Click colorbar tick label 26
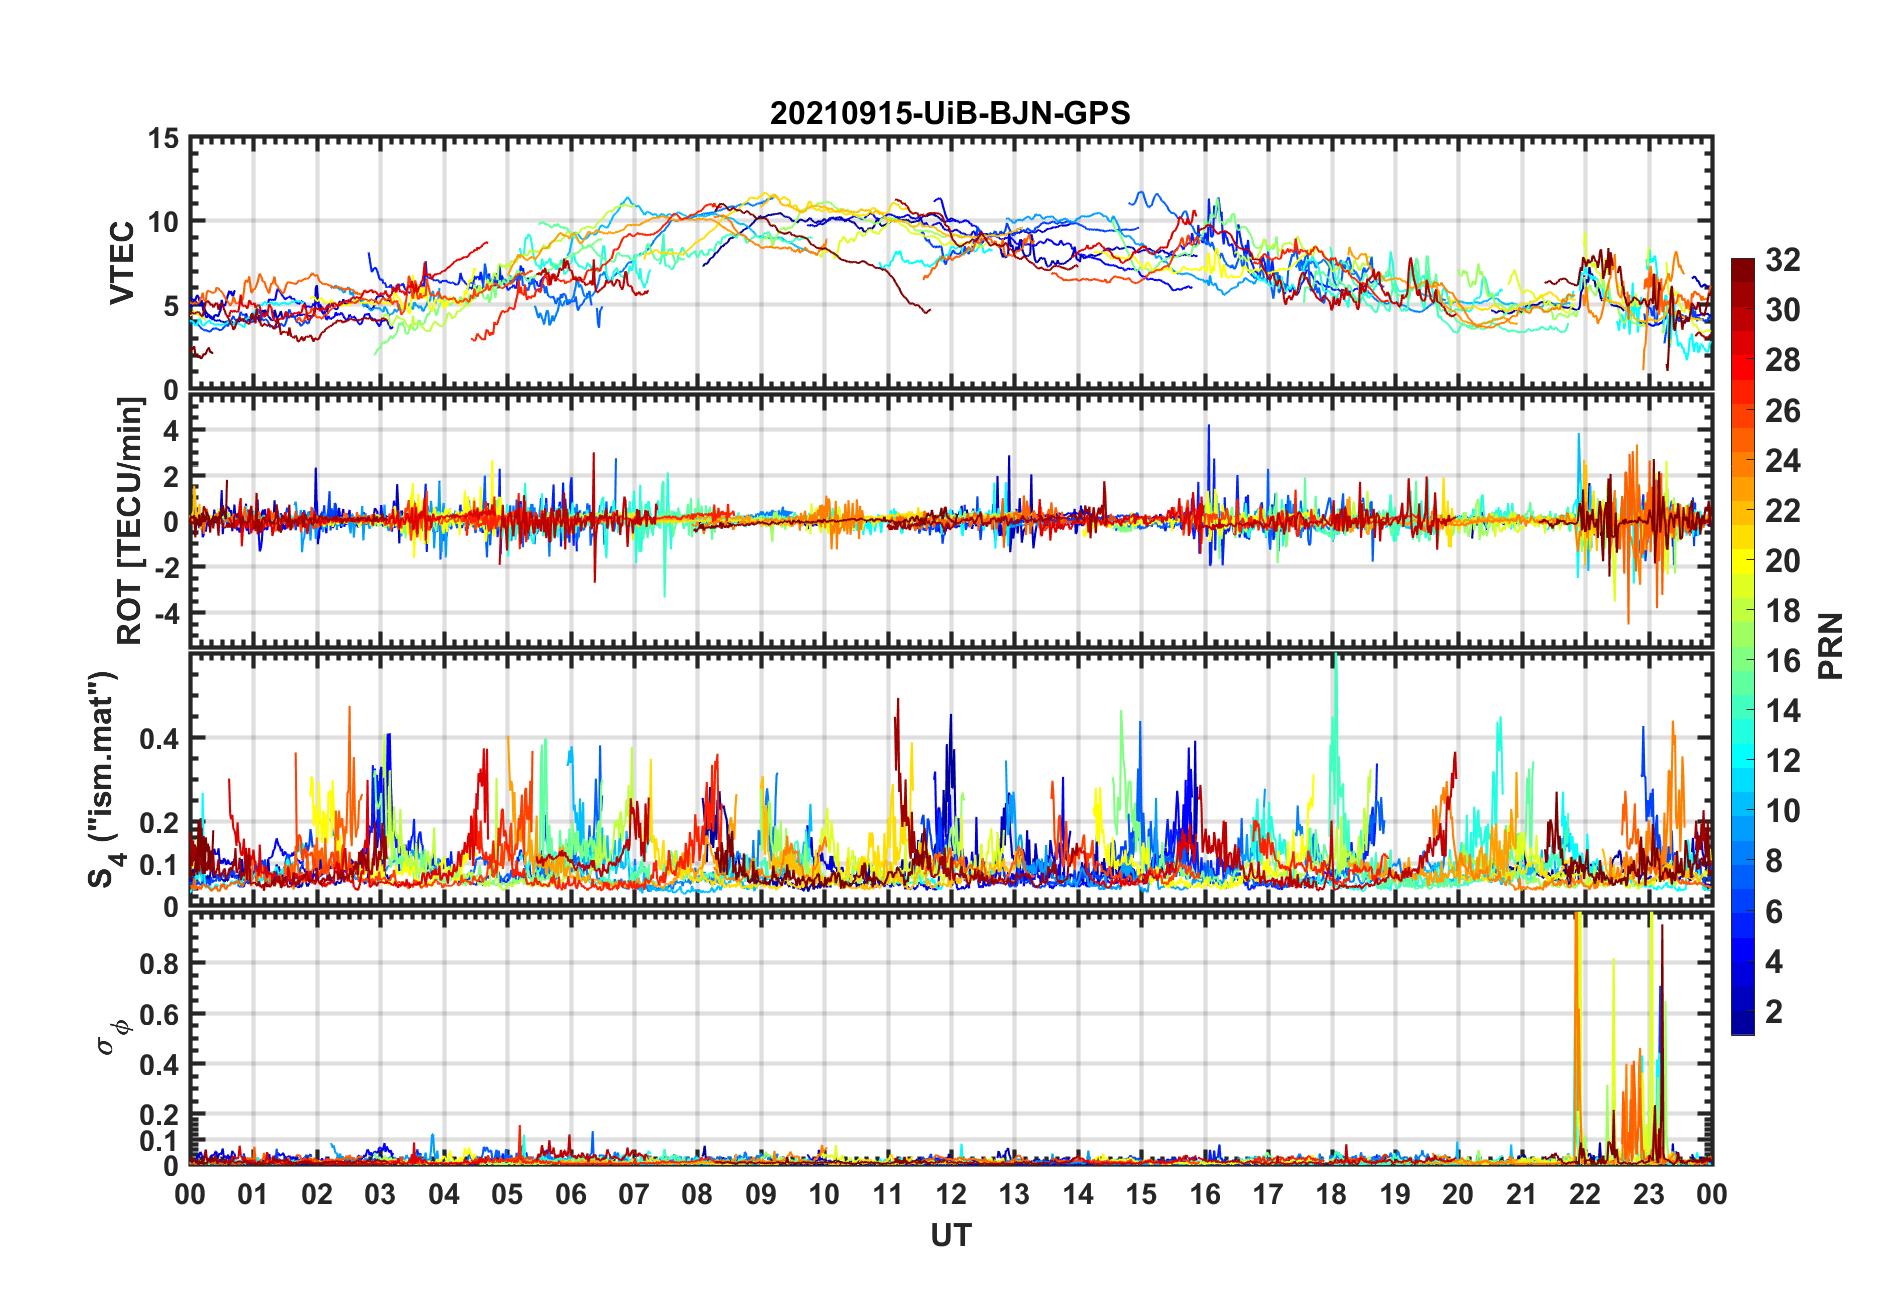Screen dimensions: 1902x1292 [1782, 410]
